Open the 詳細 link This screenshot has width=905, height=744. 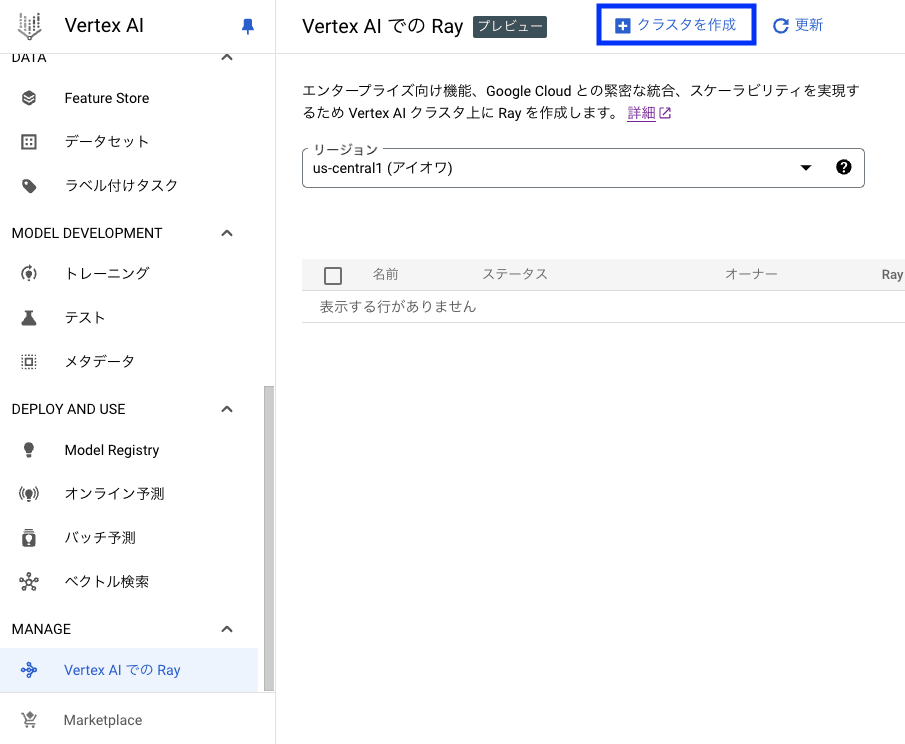tap(641, 113)
